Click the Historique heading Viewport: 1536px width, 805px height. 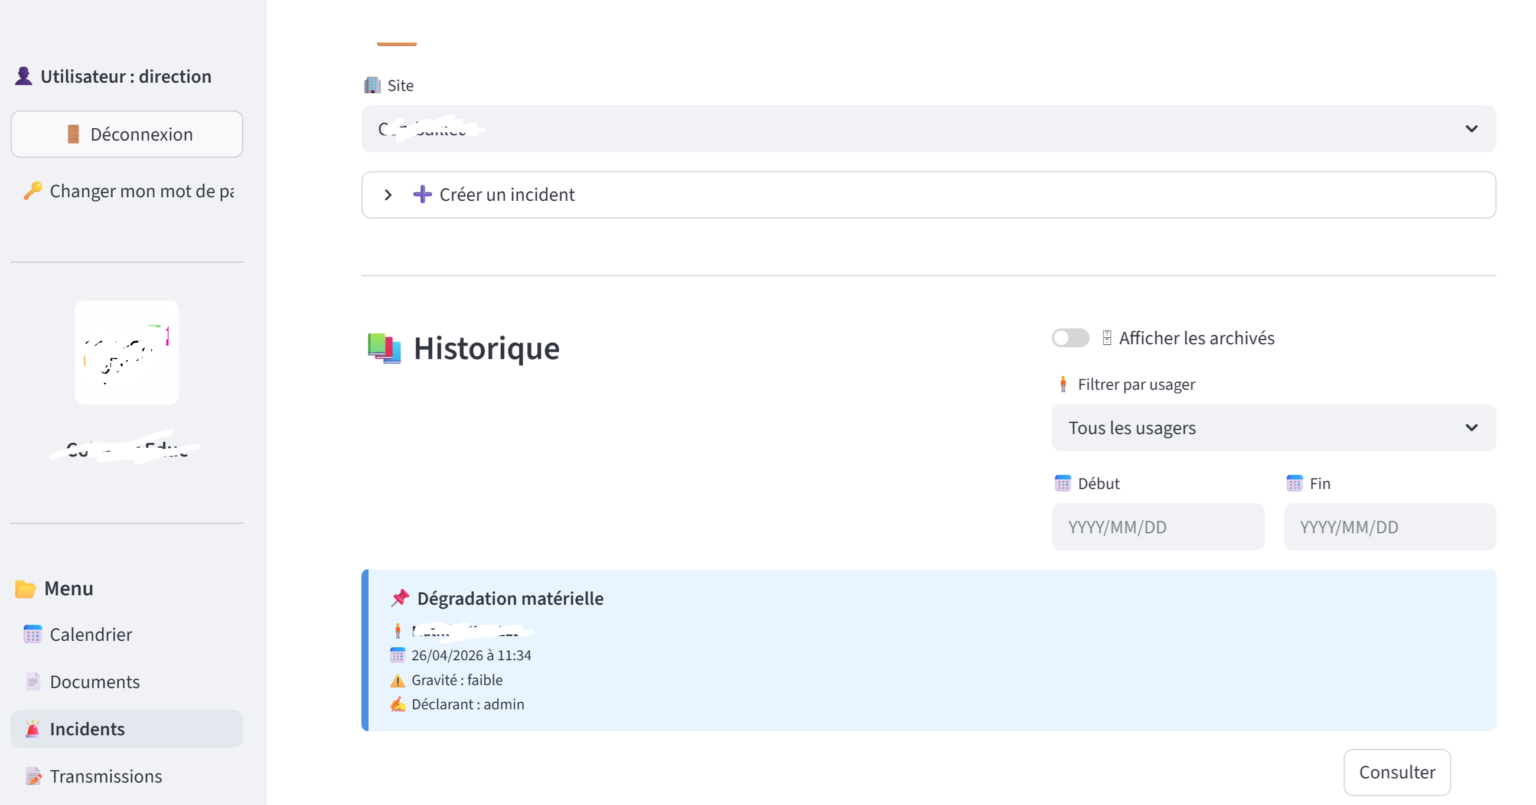(486, 348)
